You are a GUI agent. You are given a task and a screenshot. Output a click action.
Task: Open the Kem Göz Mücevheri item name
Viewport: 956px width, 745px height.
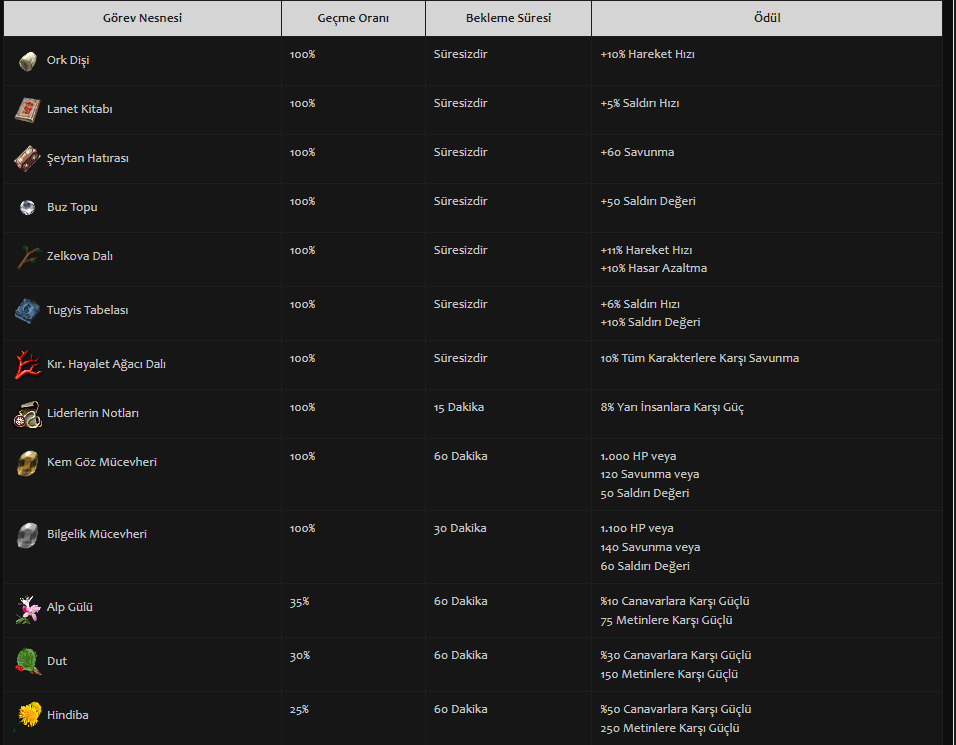[102, 462]
